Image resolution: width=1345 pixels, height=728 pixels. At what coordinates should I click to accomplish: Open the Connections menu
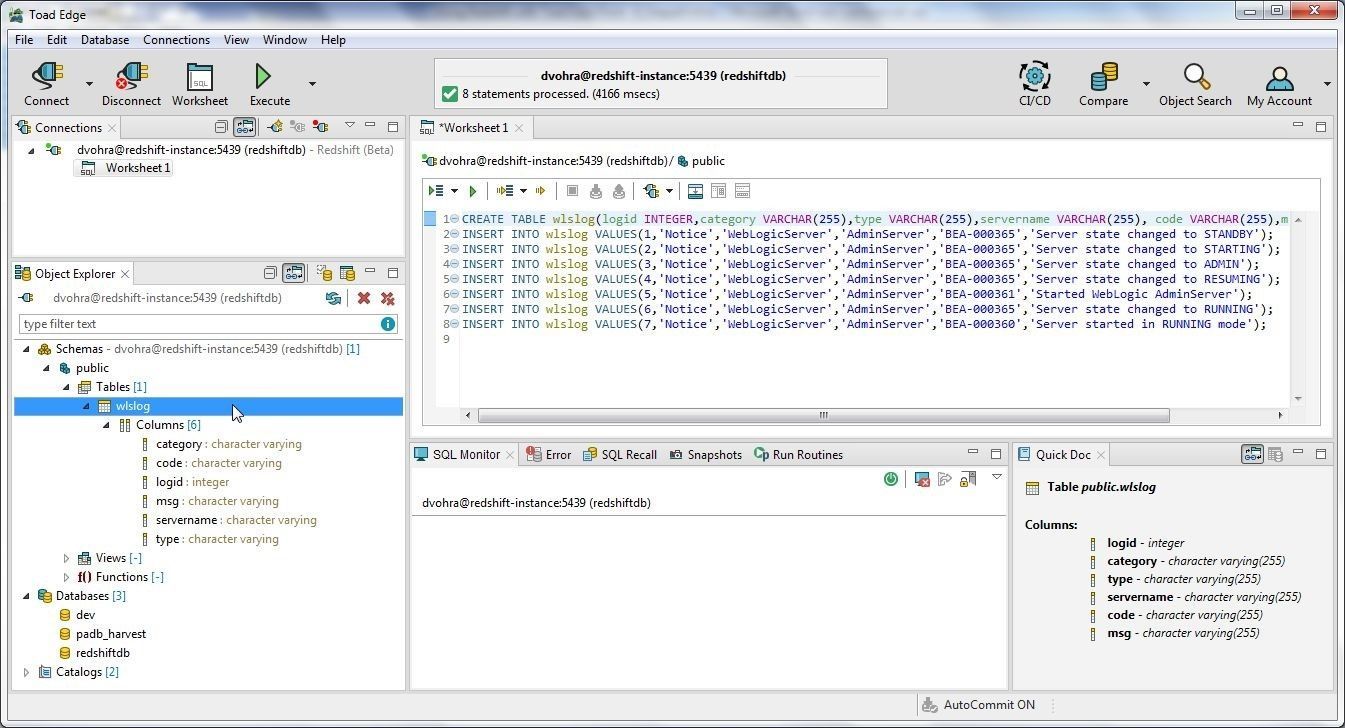click(176, 40)
